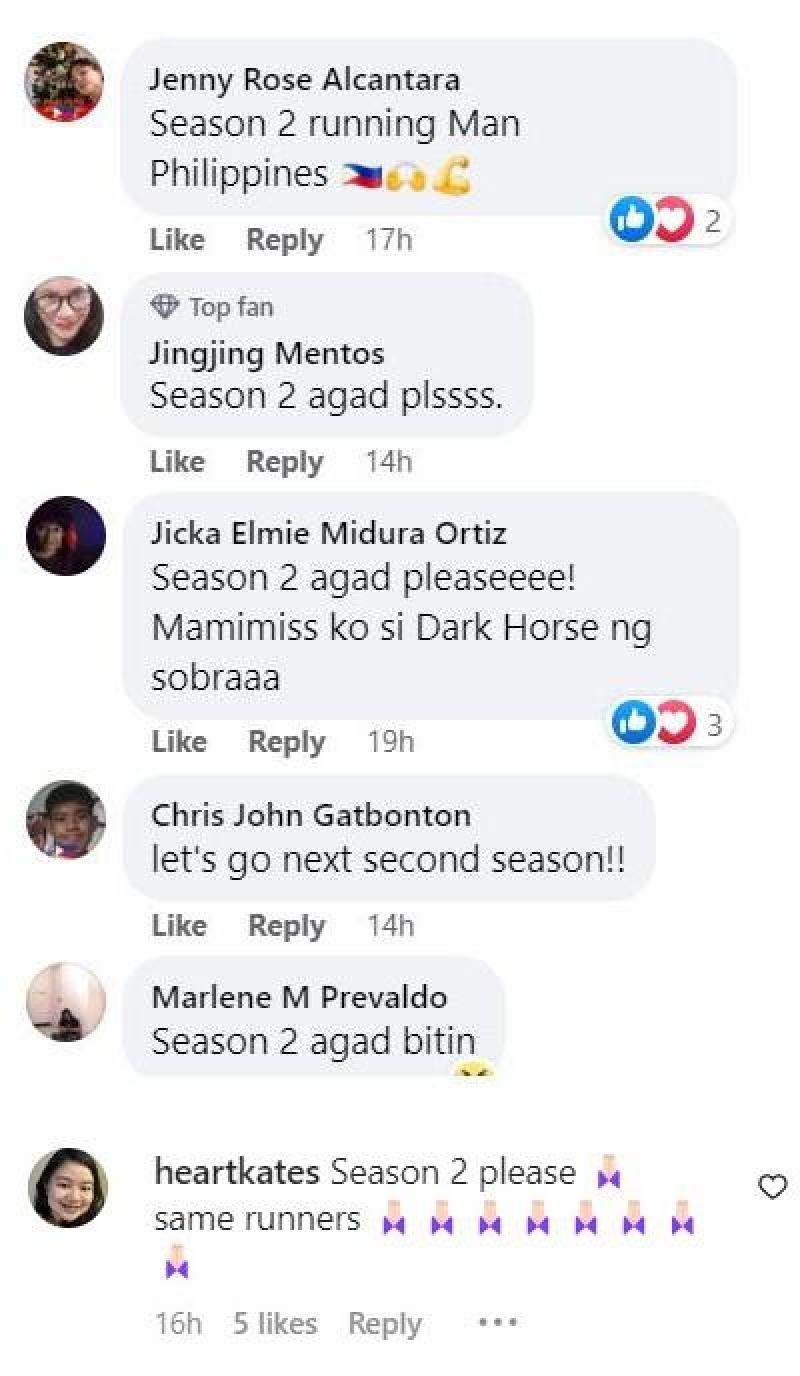Screen dimensions: 800x1376
Task: View reactions on Jenny Rose Alcantara's comment
Action: [x=668, y=219]
